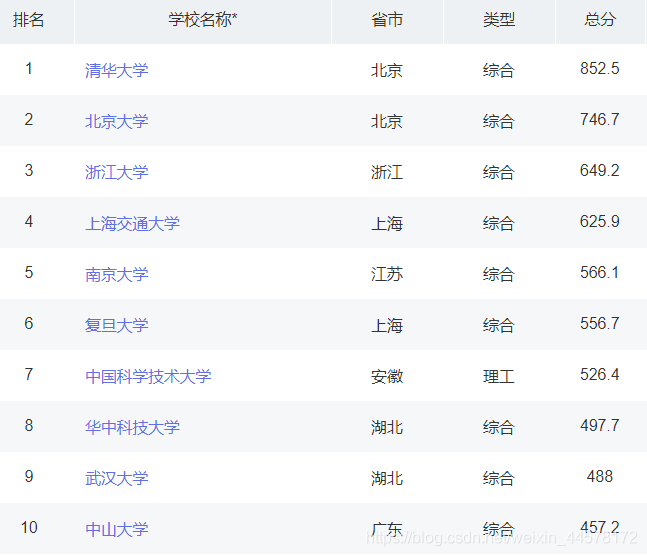Open the 中国科学技术大学 link
647x556 pixels.
pyautogui.click(x=148, y=376)
